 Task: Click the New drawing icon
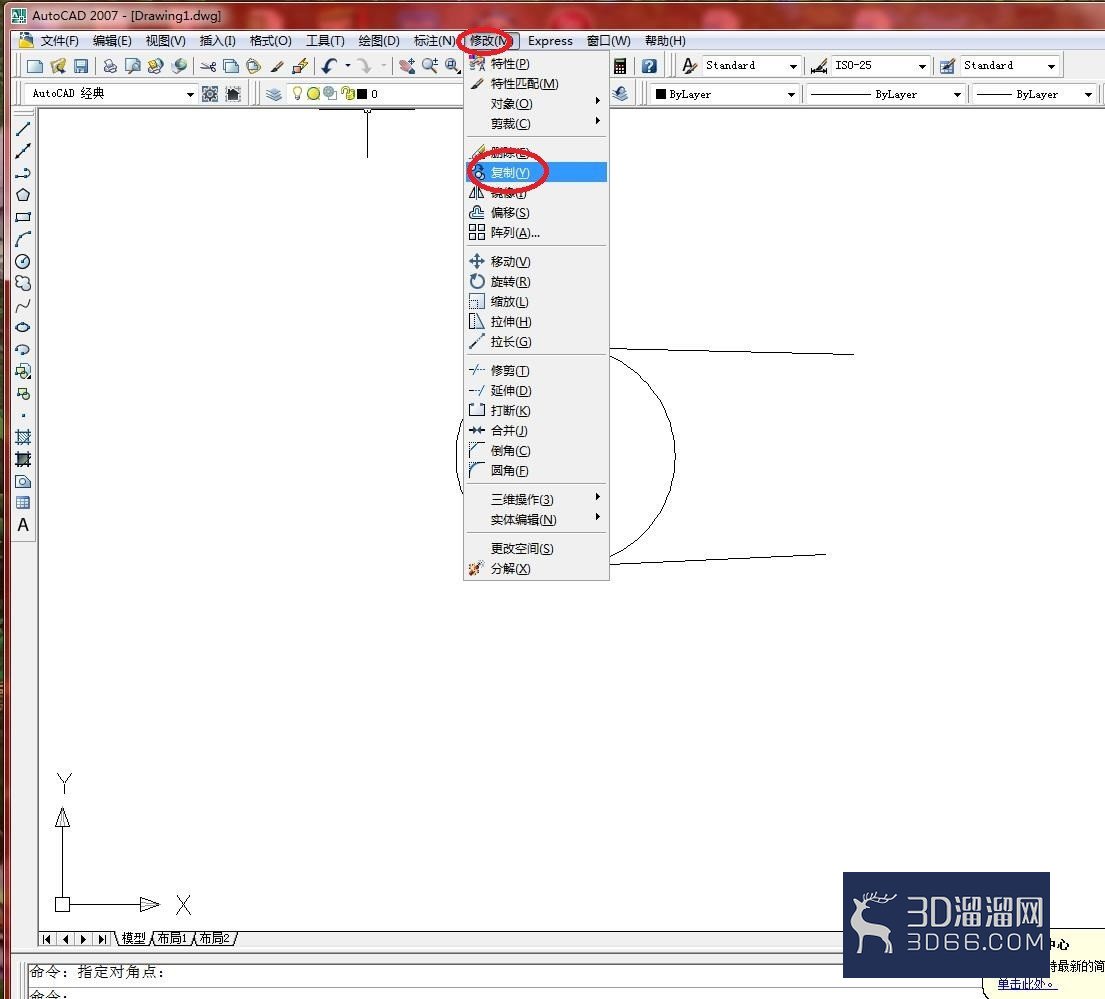(35, 66)
